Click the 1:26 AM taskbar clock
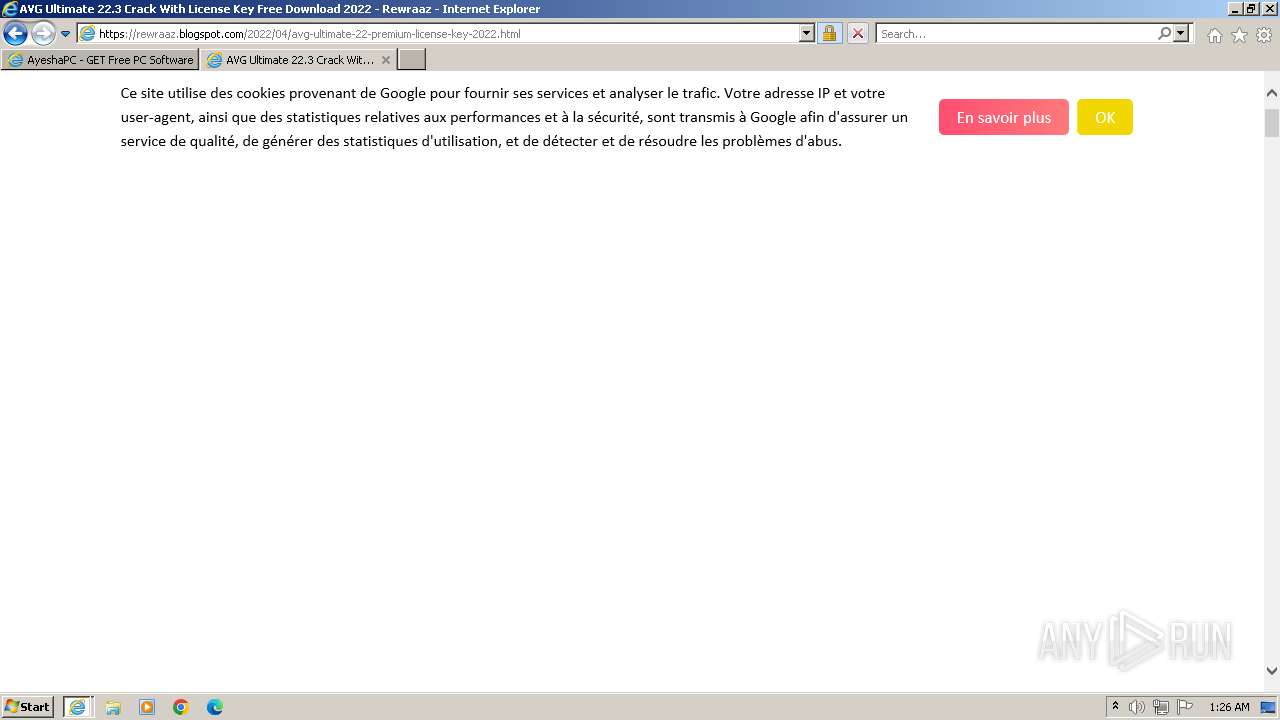The image size is (1280, 720). pos(1229,707)
